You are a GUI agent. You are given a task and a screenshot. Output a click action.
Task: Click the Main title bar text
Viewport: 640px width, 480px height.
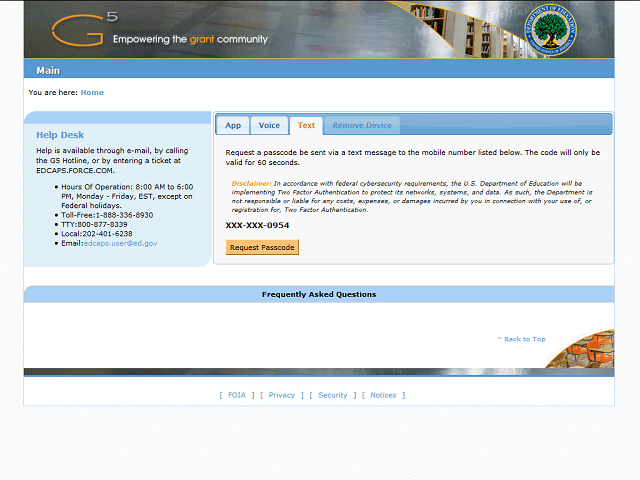point(48,71)
